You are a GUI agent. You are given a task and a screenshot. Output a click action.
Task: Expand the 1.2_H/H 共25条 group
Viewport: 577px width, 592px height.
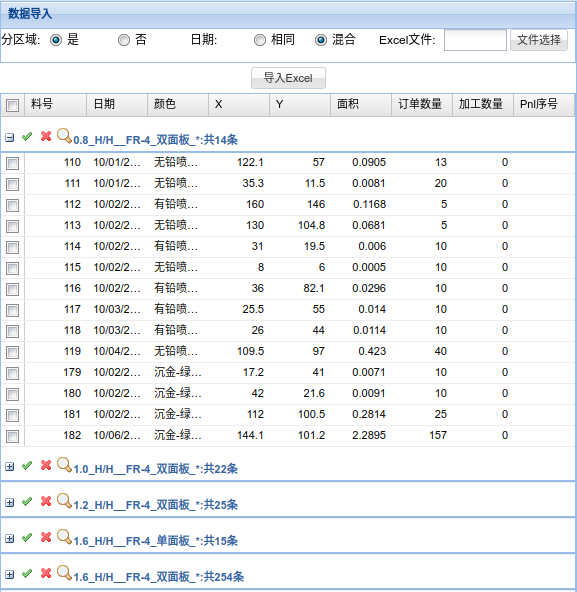pyautogui.click(x=10, y=503)
